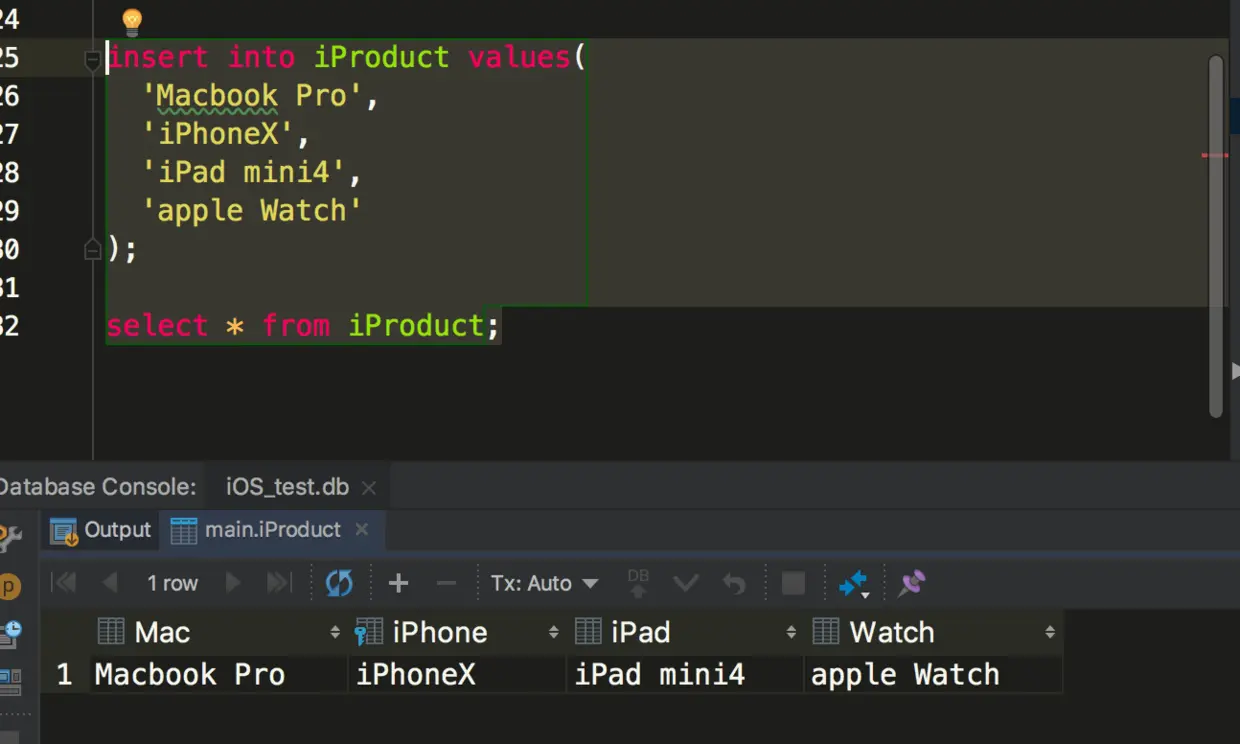1240x744 pixels.
Task: Select the main.iProduct result tab
Action: 270,530
